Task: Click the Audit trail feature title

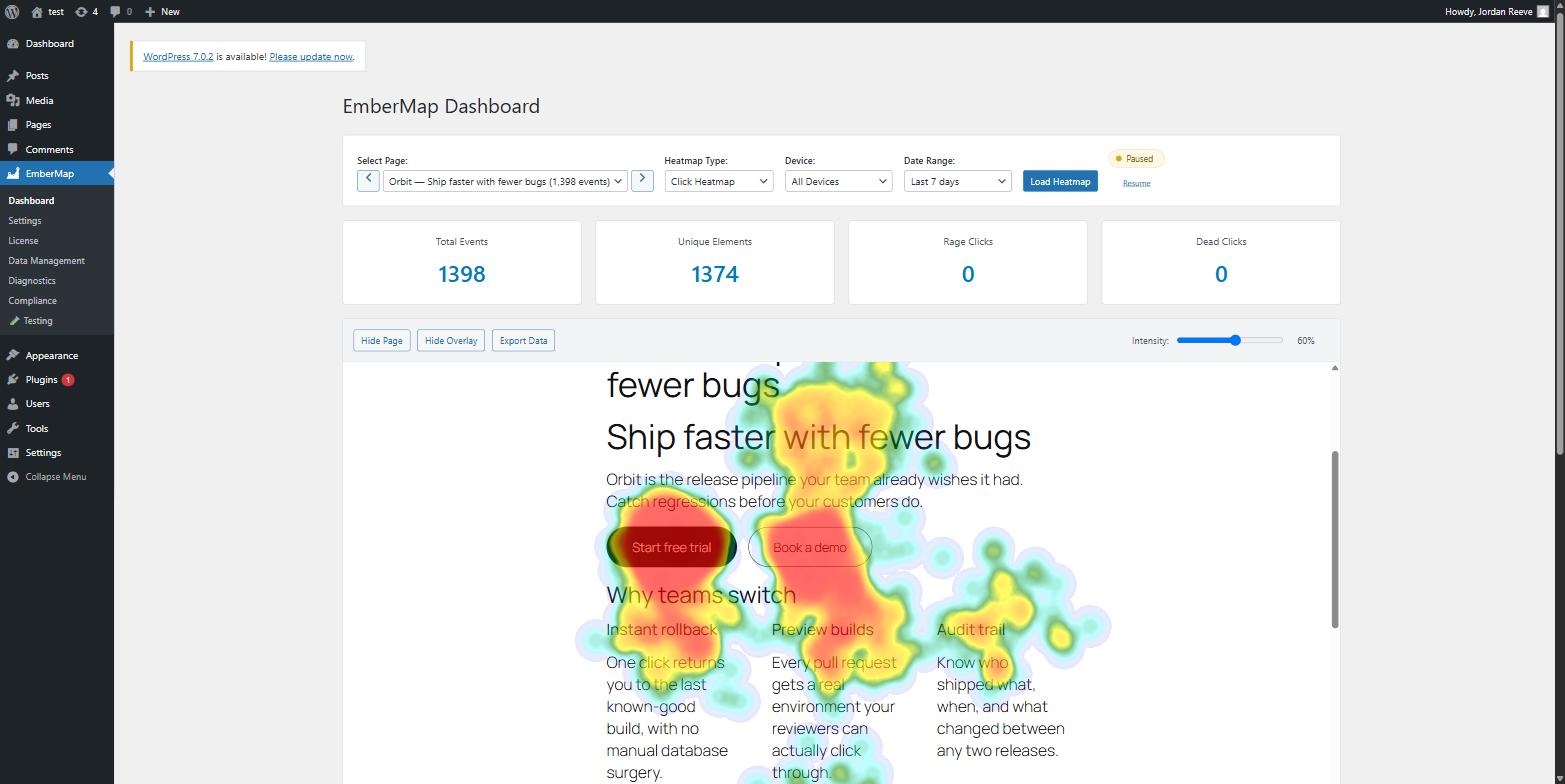Action: (x=970, y=630)
